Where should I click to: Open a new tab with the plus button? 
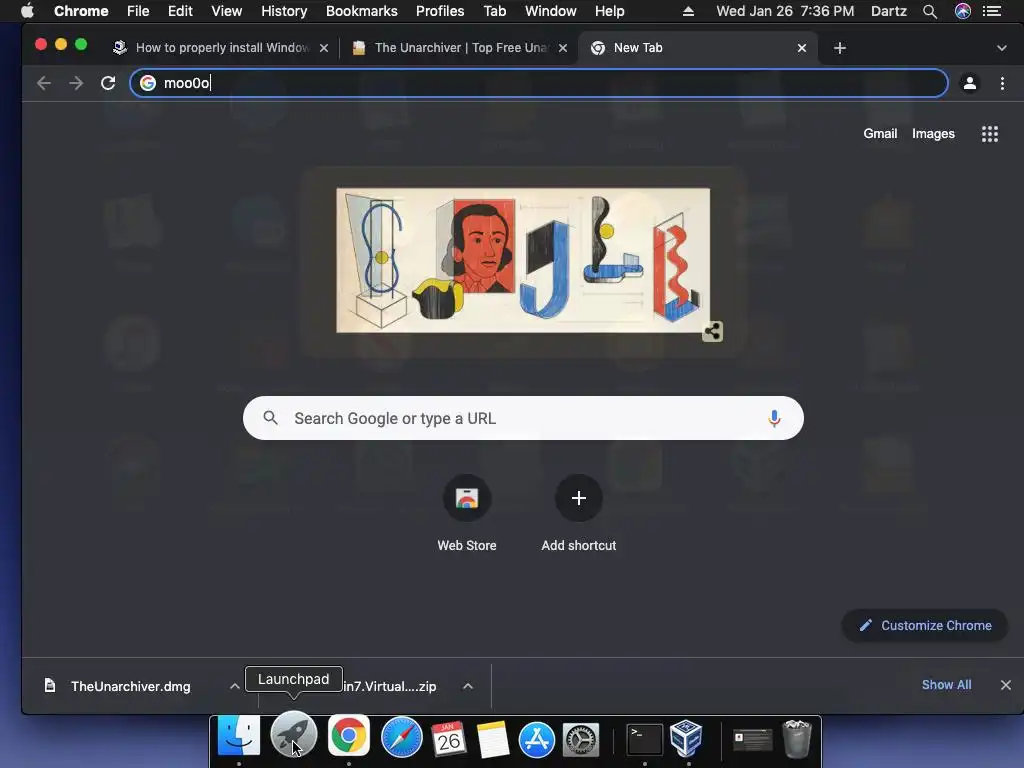click(x=840, y=48)
